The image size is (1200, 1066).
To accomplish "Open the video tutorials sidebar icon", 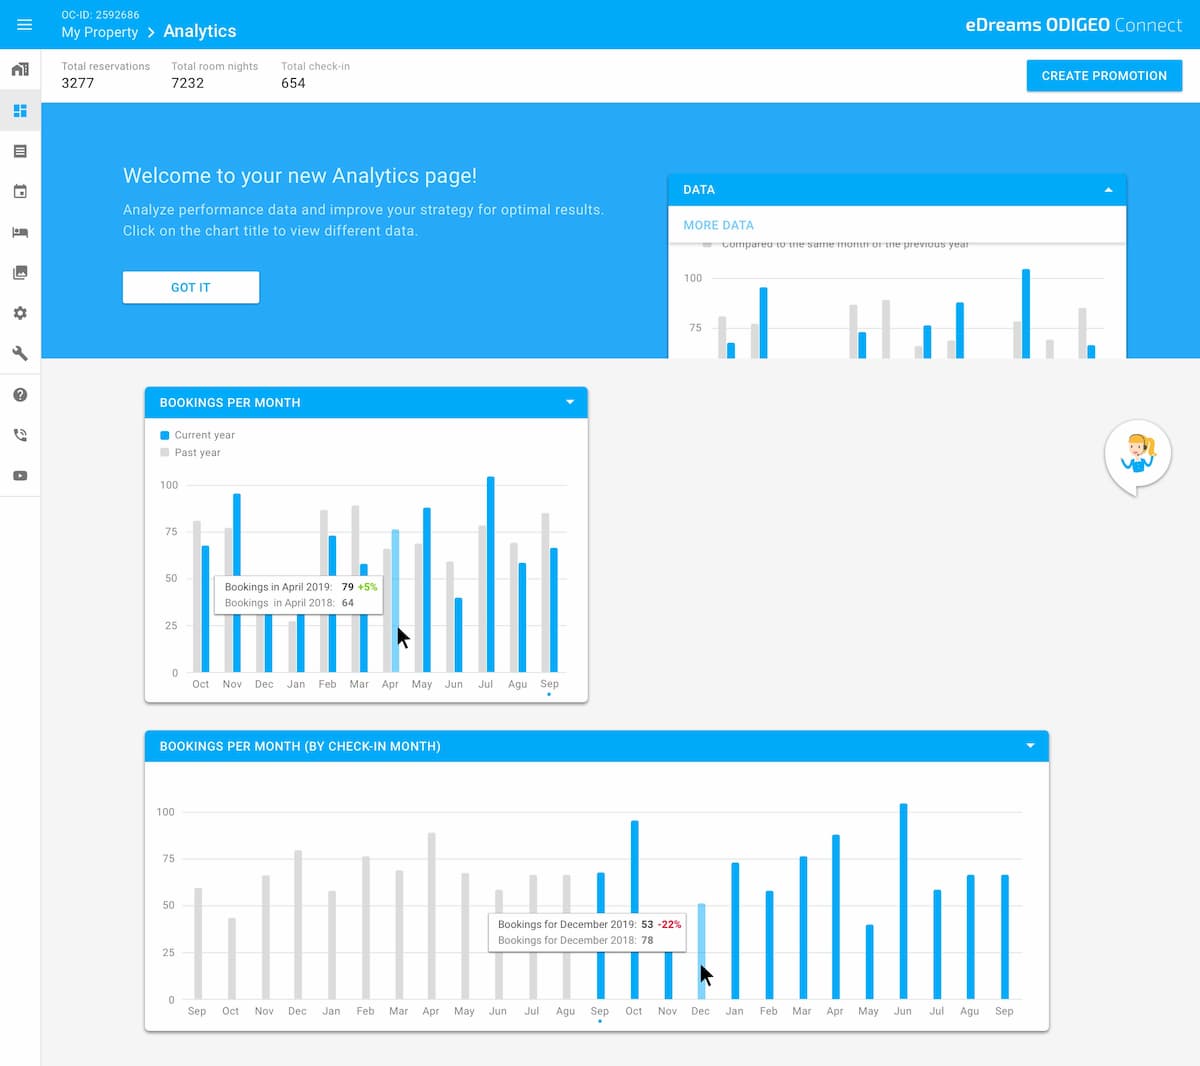I will tap(20, 476).
